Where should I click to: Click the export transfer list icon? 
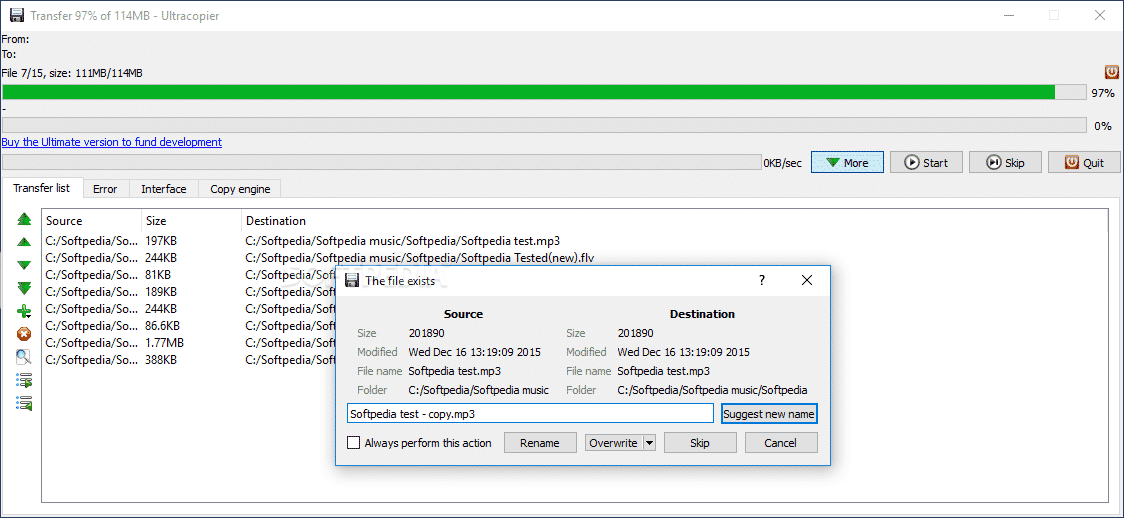point(24,380)
